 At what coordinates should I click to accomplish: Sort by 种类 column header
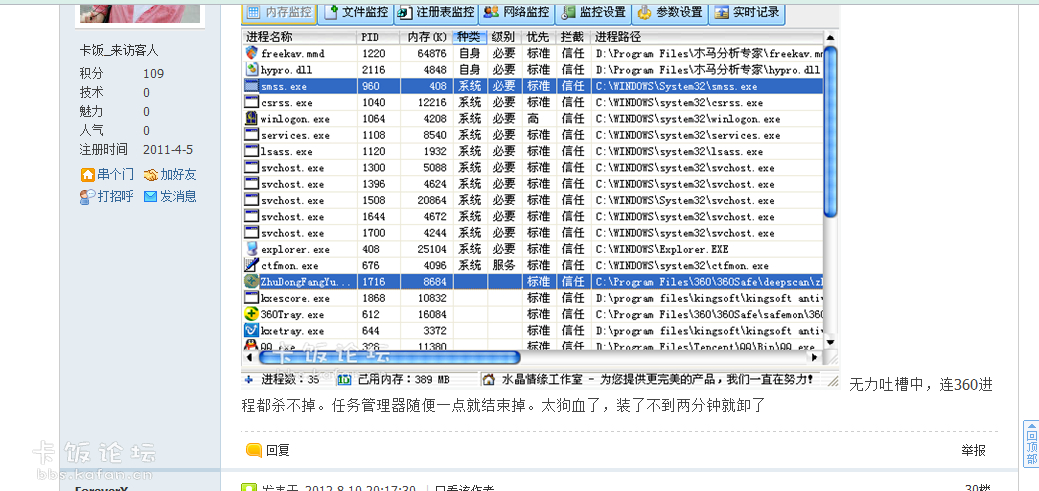click(471, 37)
